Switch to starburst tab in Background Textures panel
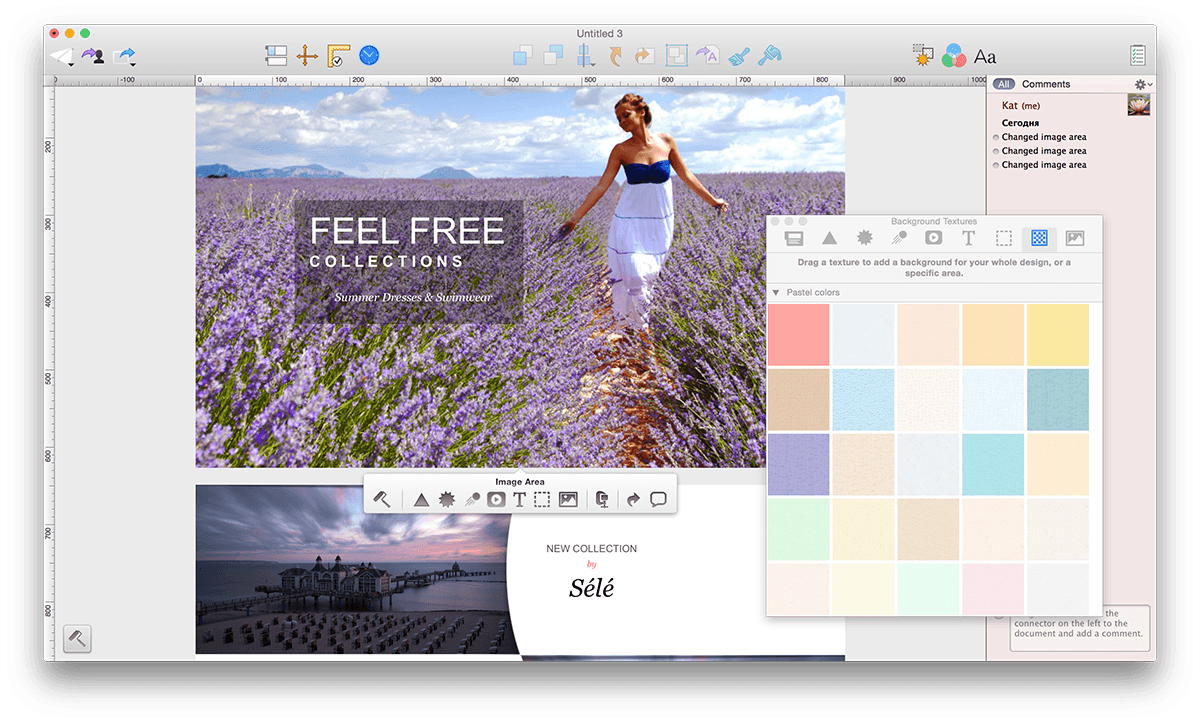Screen dimensions: 1200x723 click(x=865, y=238)
